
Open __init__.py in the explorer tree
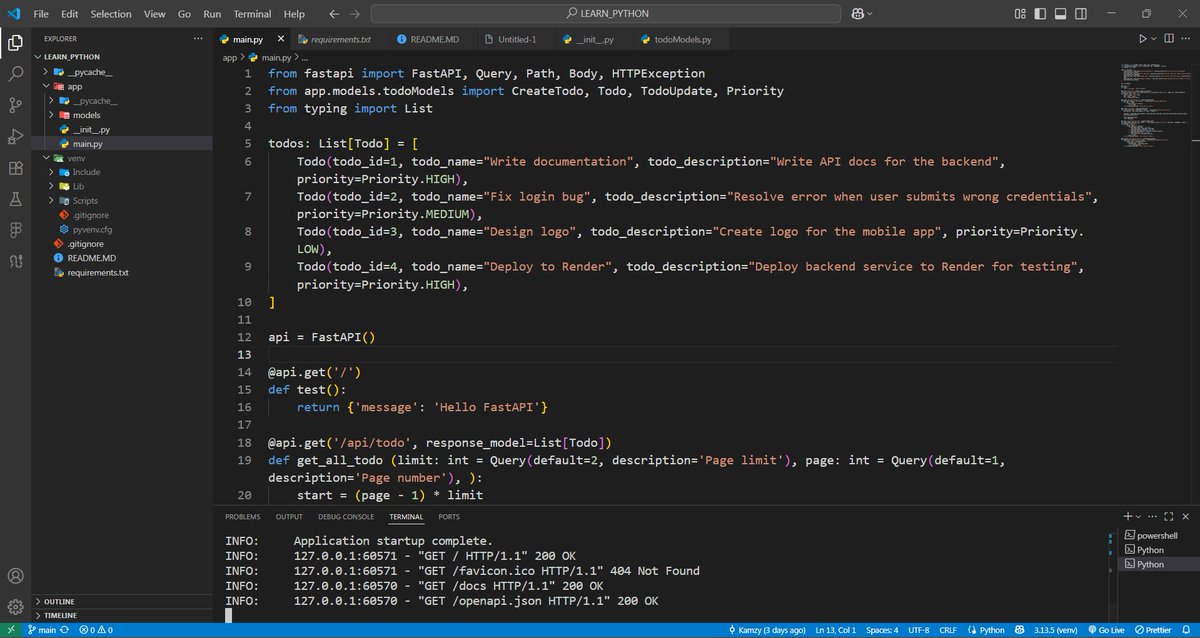pos(122,129)
